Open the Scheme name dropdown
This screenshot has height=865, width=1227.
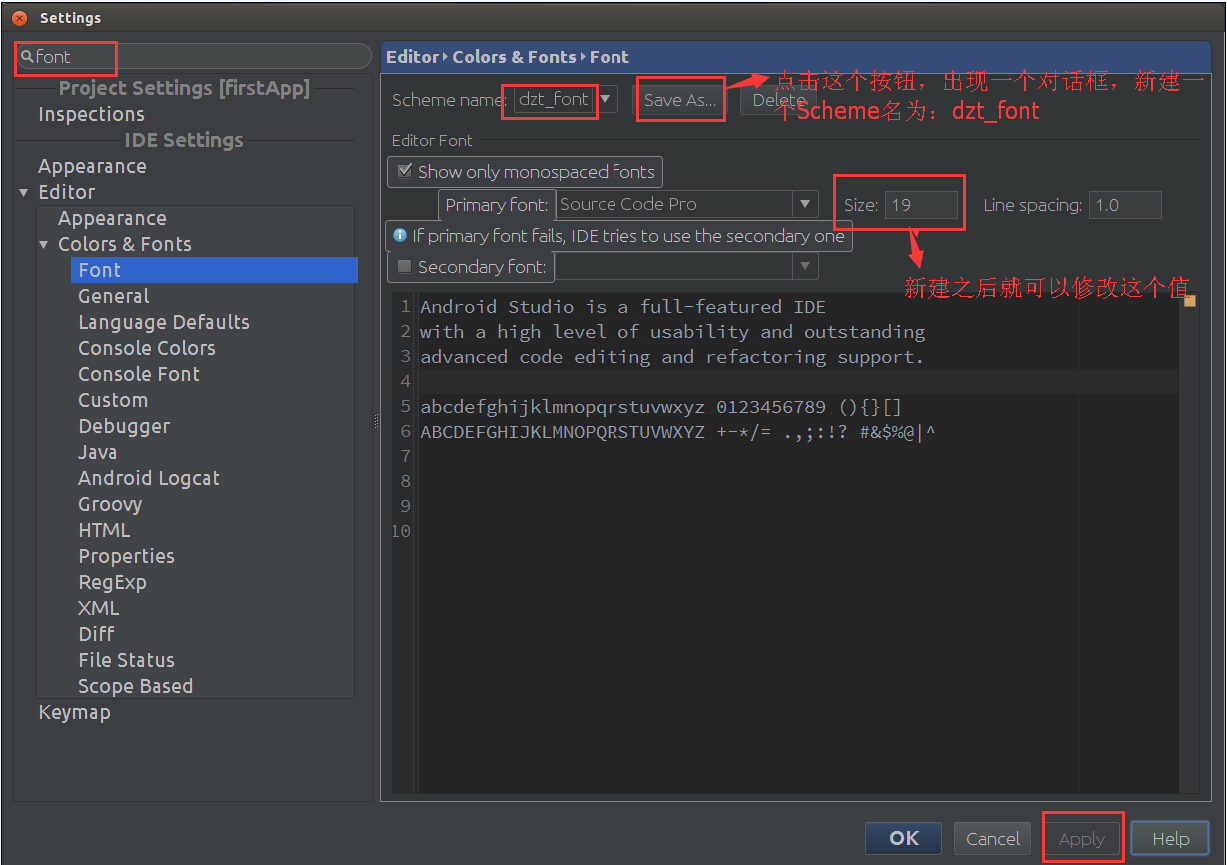[x=606, y=99]
